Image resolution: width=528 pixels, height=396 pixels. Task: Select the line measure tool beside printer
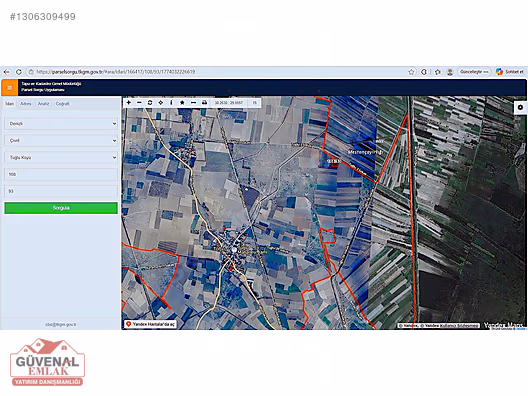(x=193, y=102)
